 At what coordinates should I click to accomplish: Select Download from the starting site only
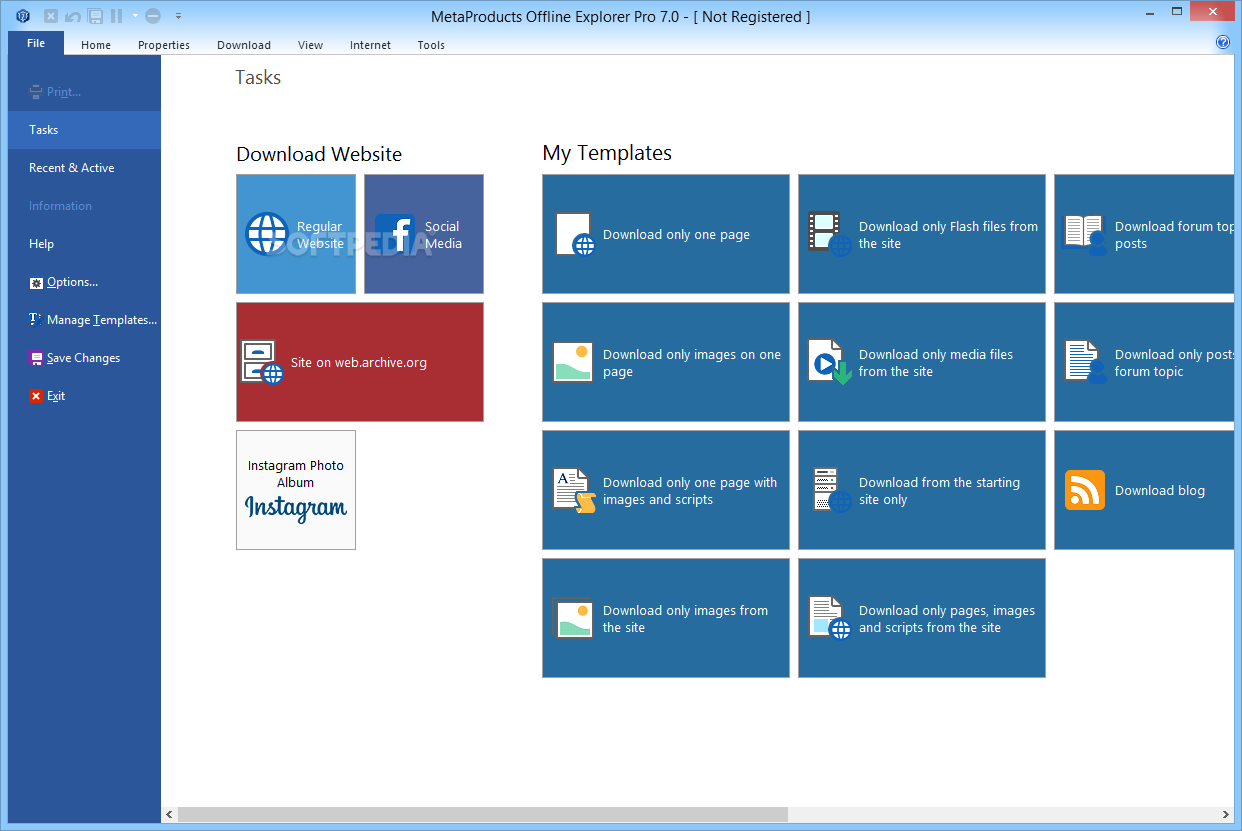922,490
